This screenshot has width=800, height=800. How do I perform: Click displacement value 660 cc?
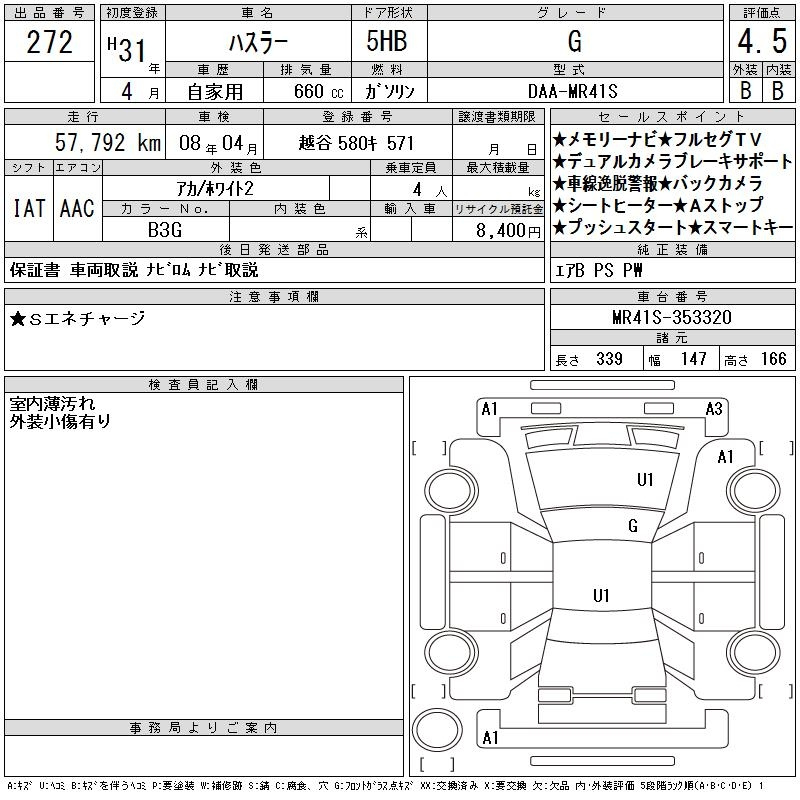point(318,92)
